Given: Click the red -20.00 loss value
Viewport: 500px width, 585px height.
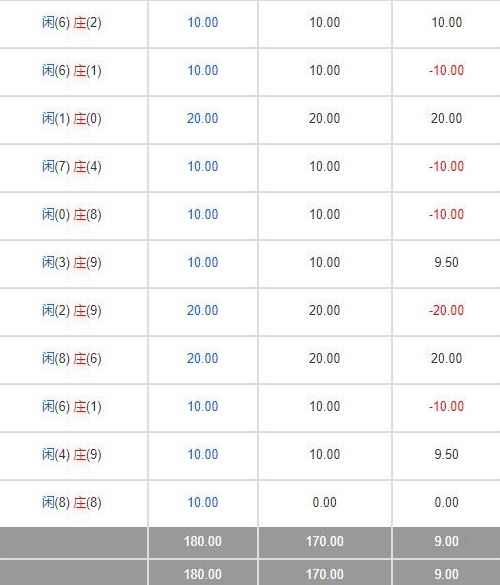Looking at the screenshot, I should click(446, 310).
